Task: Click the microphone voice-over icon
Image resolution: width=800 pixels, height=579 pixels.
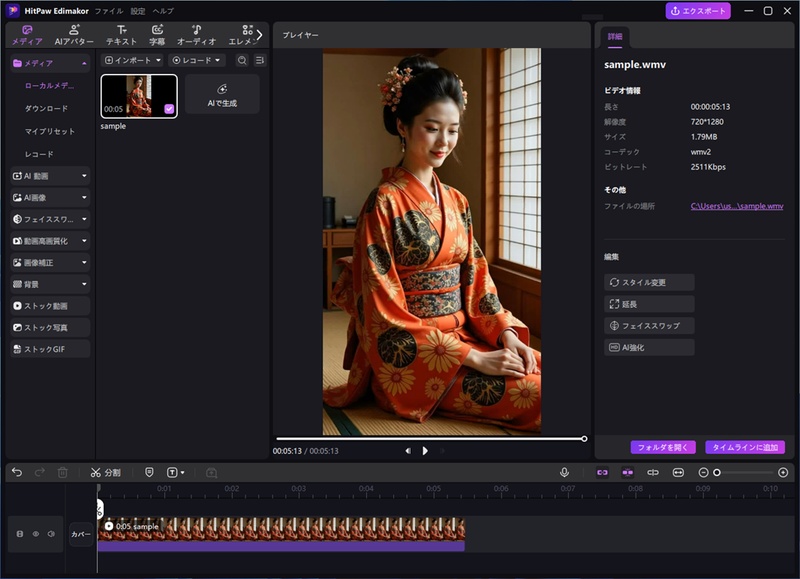Action: pyautogui.click(x=564, y=472)
